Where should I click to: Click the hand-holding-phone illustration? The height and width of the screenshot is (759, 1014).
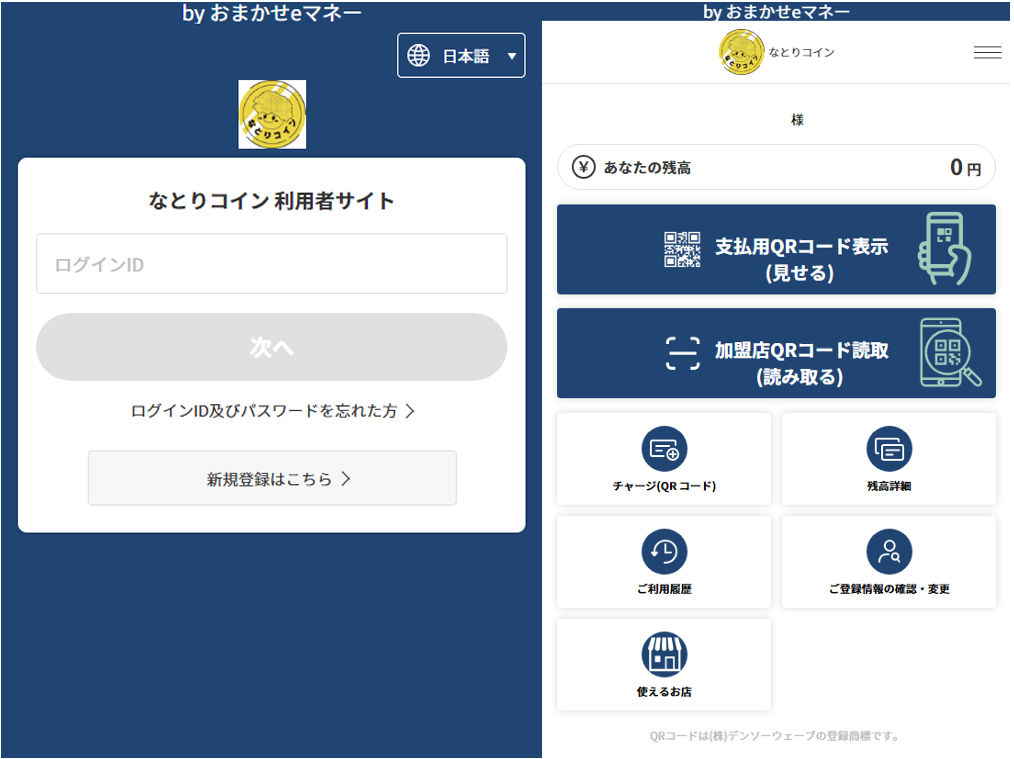point(945,249)
